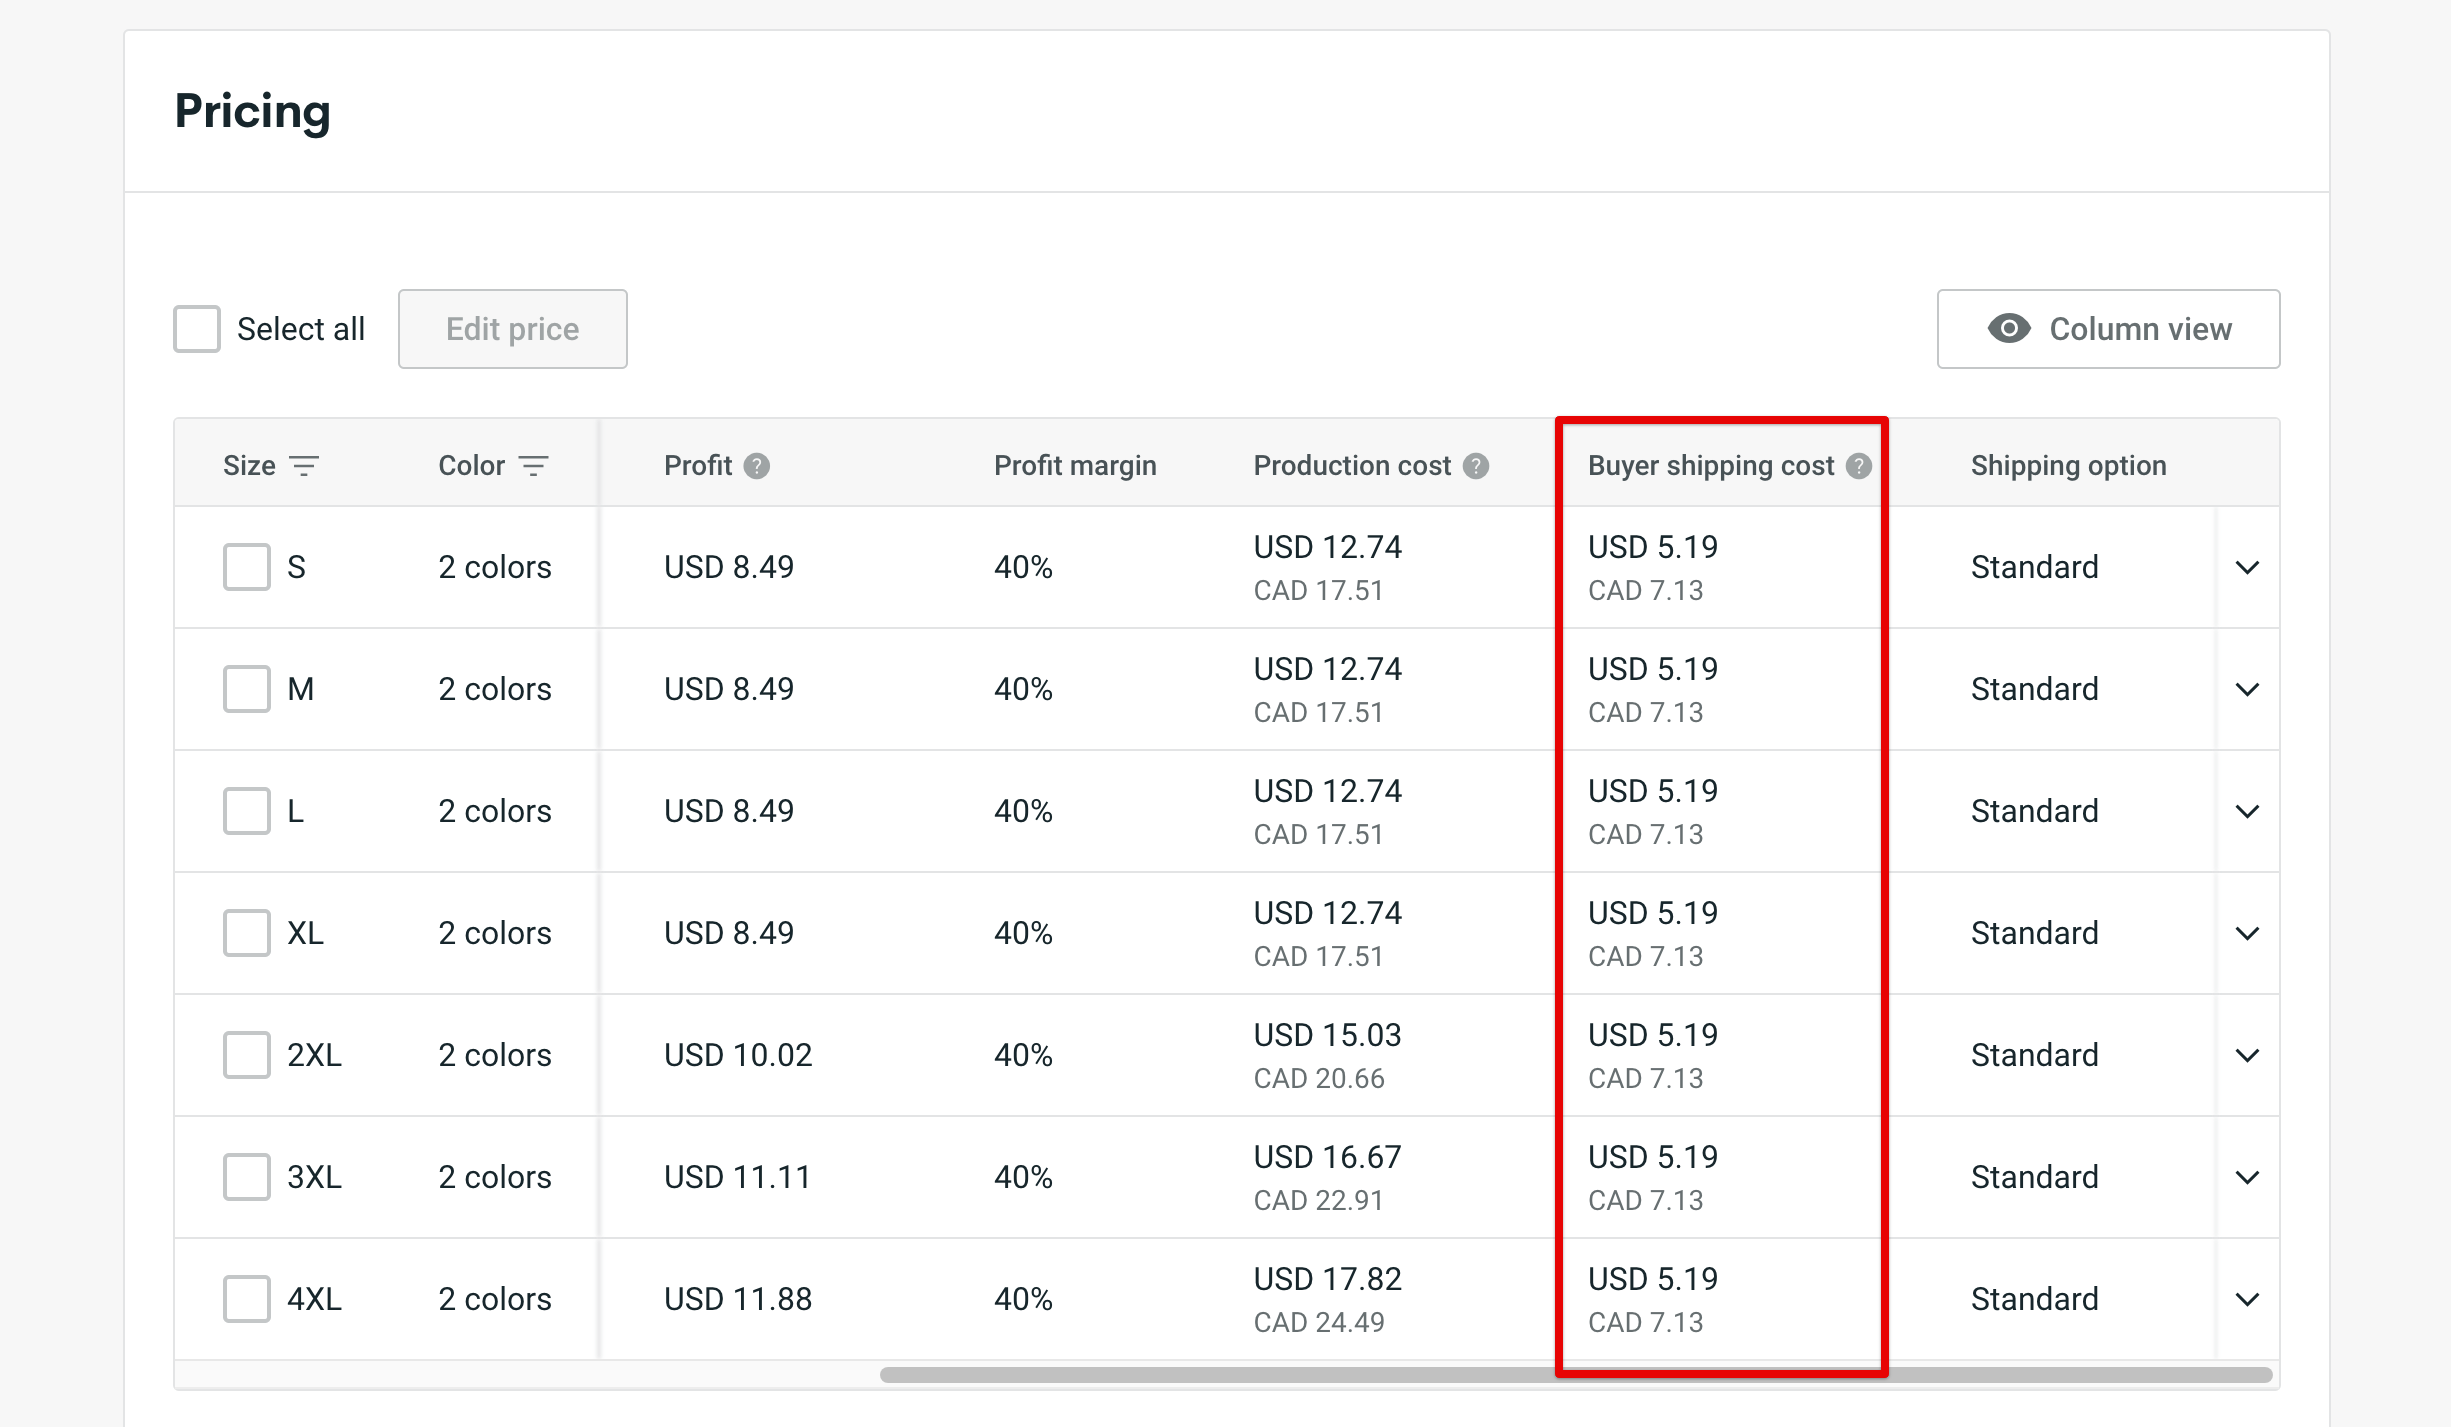
Task: Select the 2XL row checkbox
Action: [x=246, y=1055]
